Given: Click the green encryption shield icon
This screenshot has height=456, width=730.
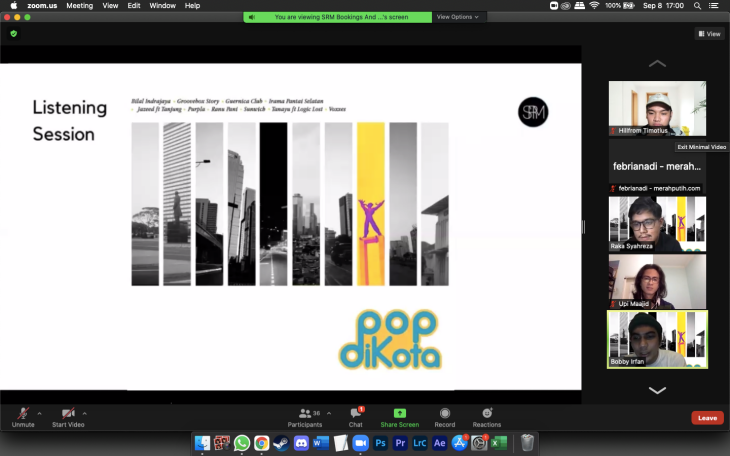Looking at the screenshot, I should click(x=14, y=34).
